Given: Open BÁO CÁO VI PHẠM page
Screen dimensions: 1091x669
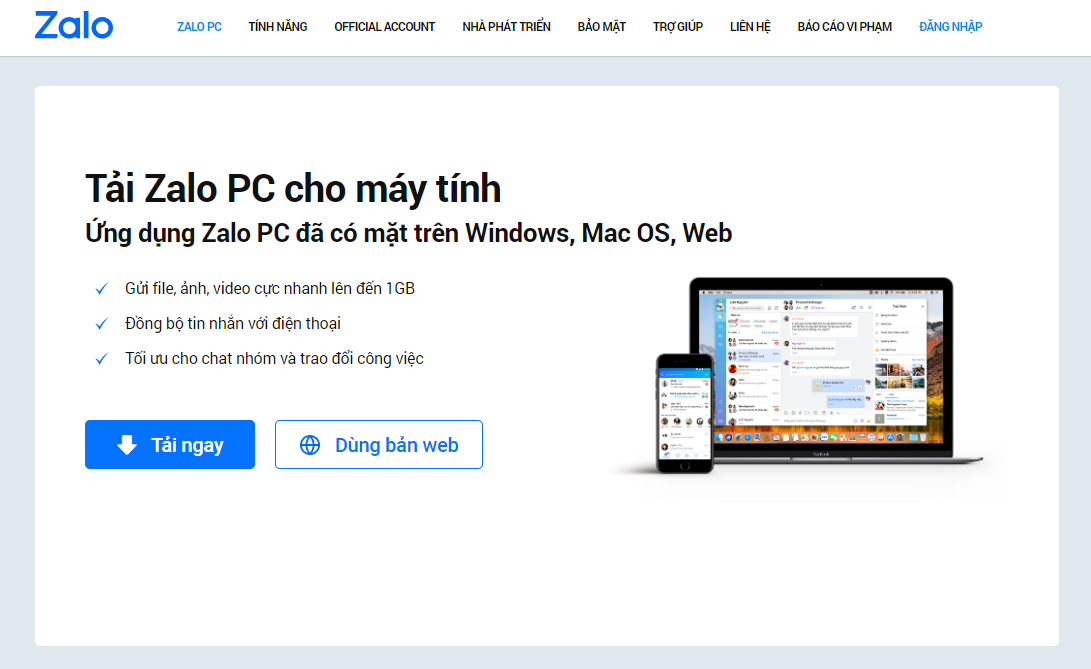Looking at the screenshot, I should [x=845, y=26].
